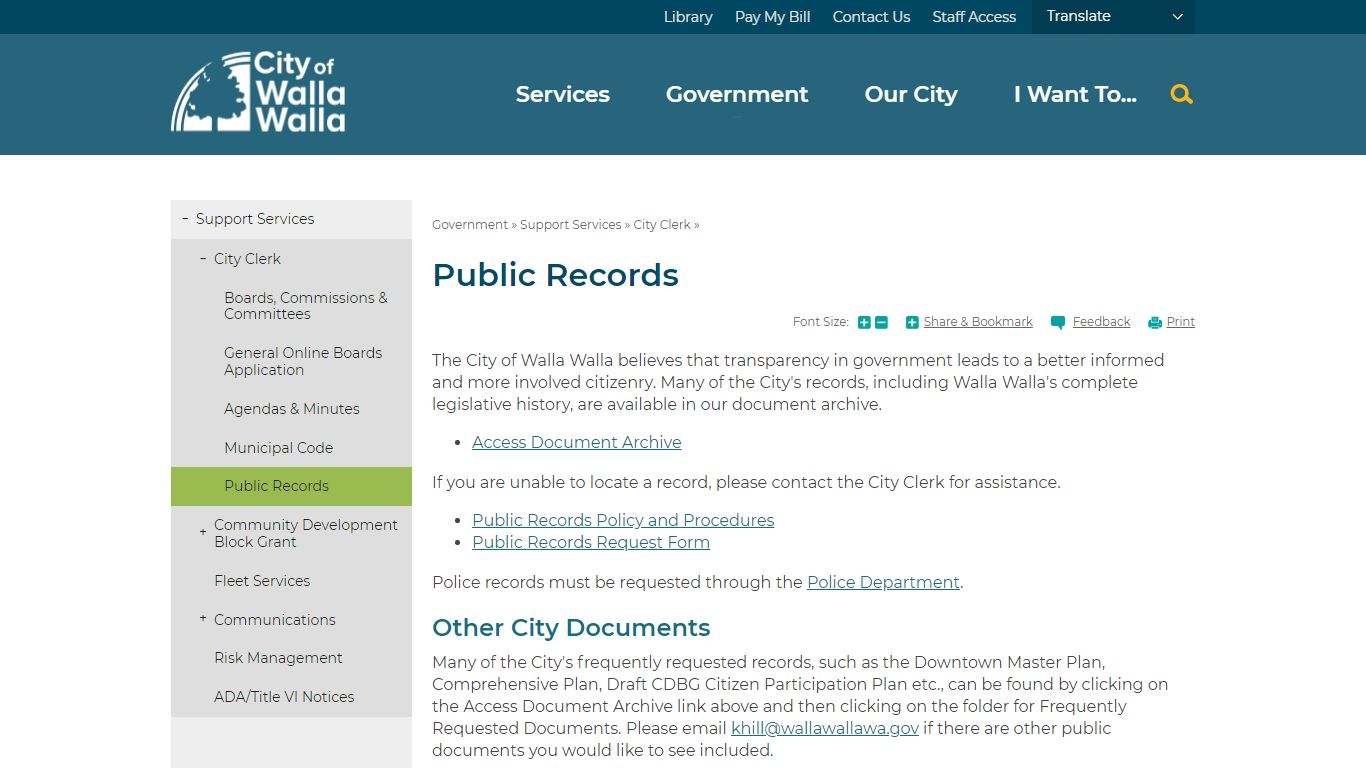Click the printer icon
1366x768 pixels.
click(x=1155, y=322)
